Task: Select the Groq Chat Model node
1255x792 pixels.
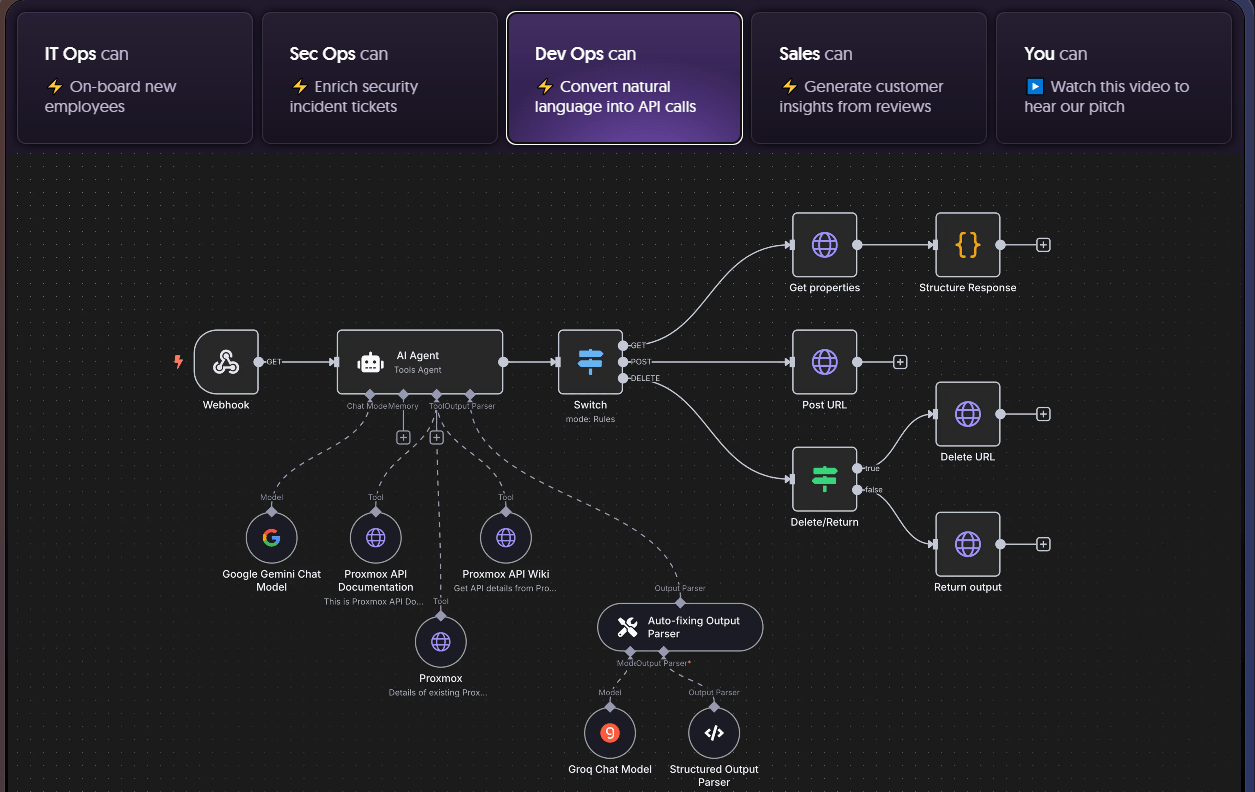Action: (x=609, y=733)
